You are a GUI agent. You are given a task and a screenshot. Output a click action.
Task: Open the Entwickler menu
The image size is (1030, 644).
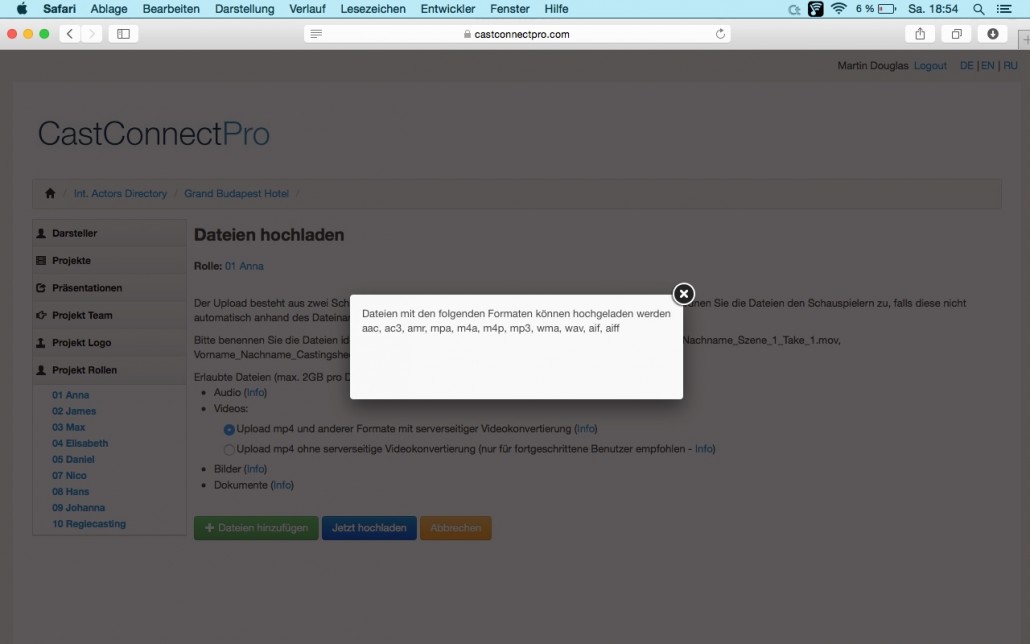[x=448, y=9]
